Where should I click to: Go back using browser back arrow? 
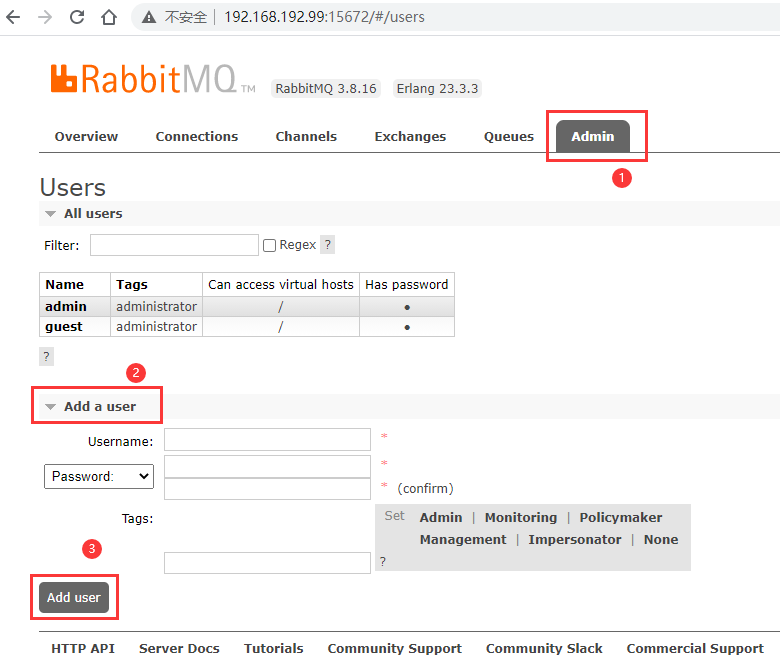tap(13, 17)
